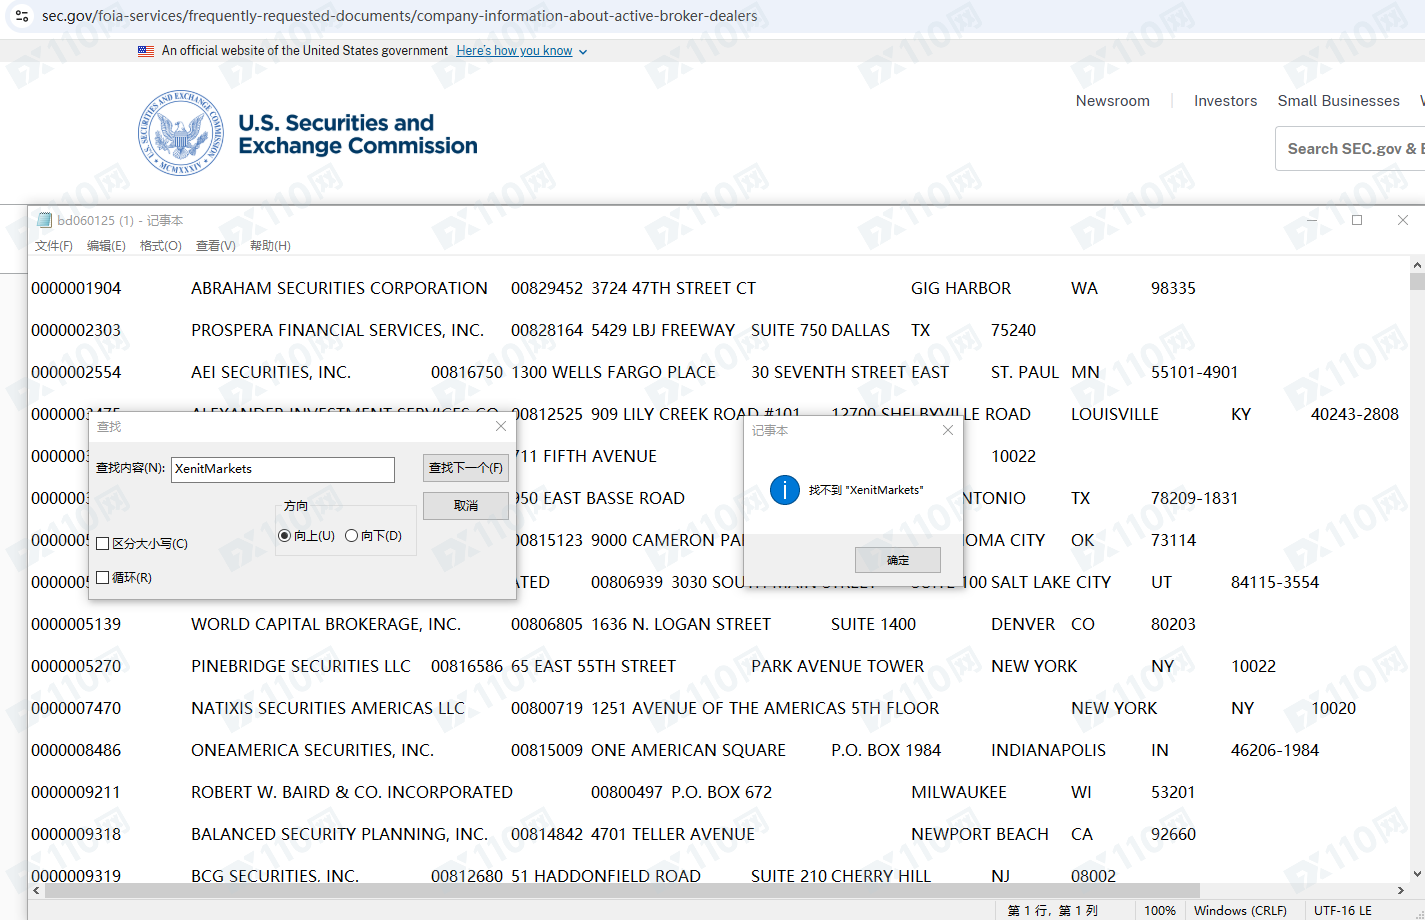Click the Find Next button
Image resolution: width=1425 pixels, height=920 pixels.
point(466,468)
